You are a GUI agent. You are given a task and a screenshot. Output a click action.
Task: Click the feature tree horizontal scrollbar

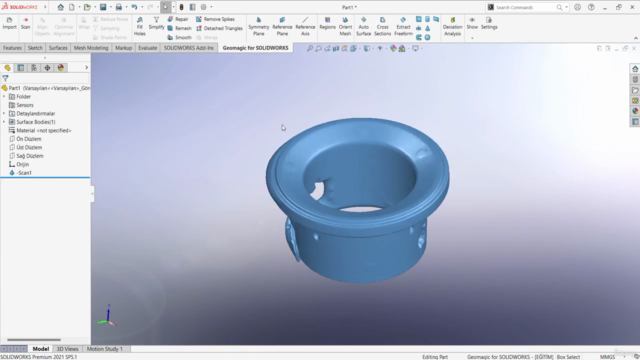(34, 340)
